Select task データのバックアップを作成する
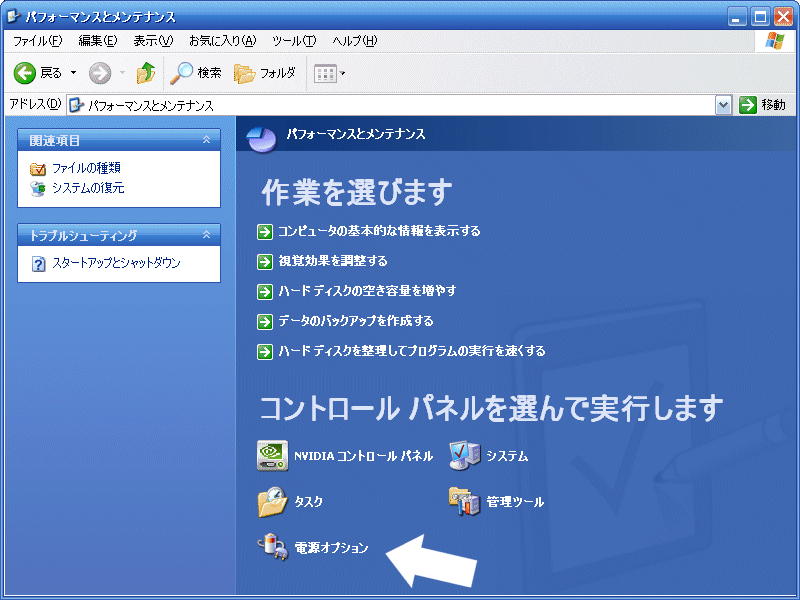 [x=356, y=321]
